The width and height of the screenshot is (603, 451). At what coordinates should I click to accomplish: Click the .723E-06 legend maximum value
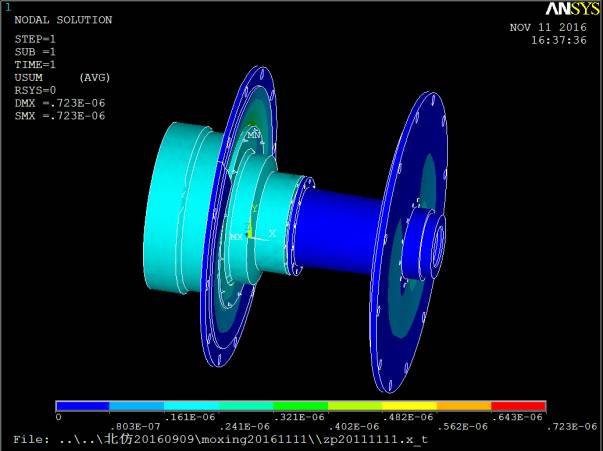tap(571, 427)
